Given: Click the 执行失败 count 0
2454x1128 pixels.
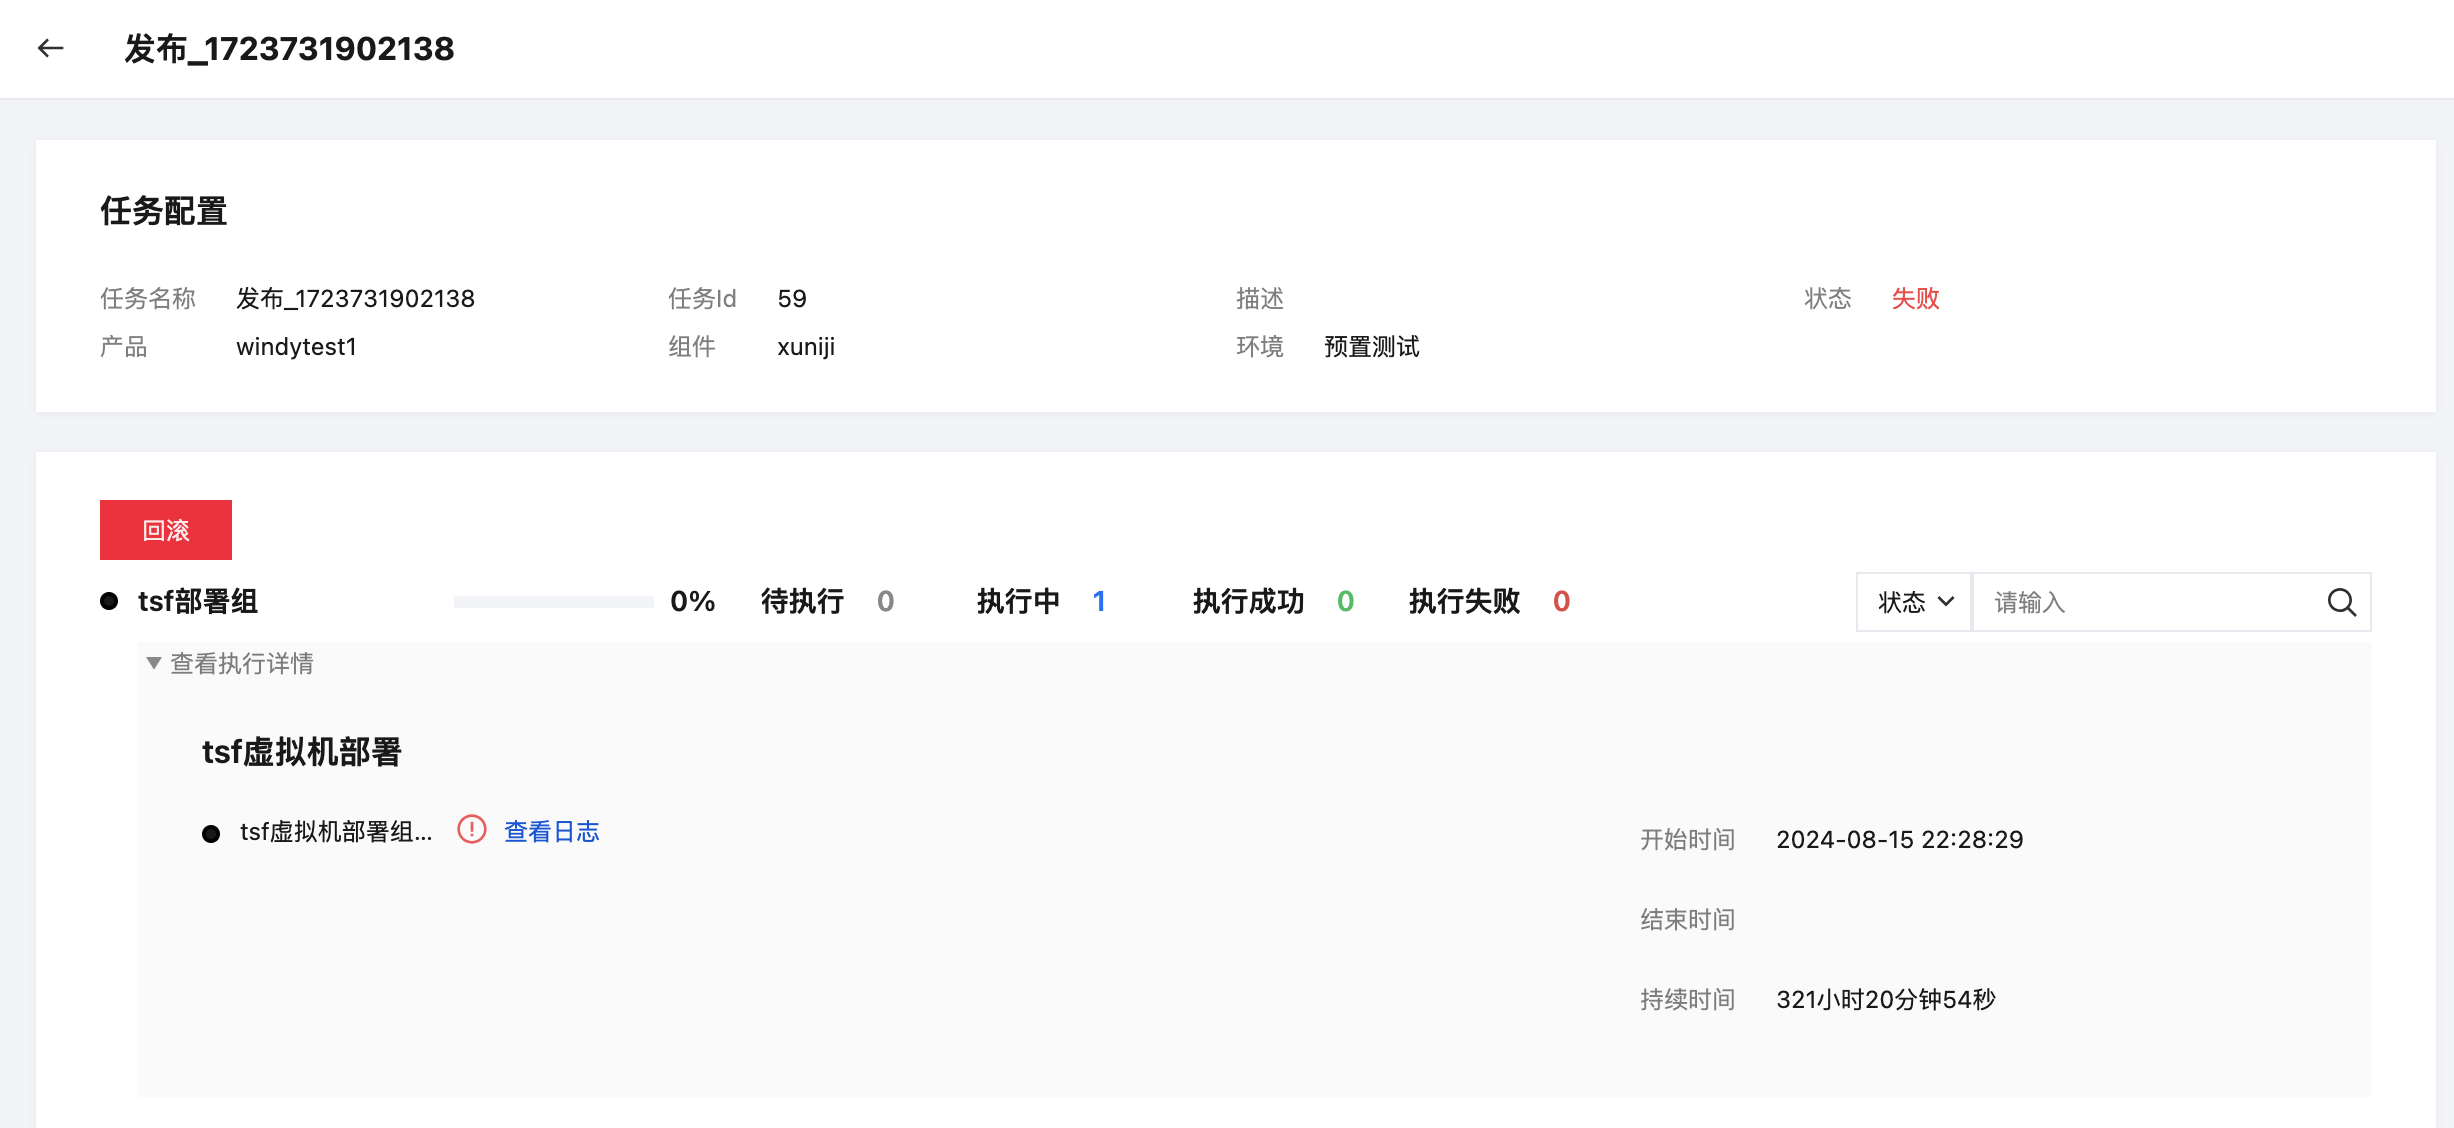Looking at the screenshot, I should [x=1561, y=601].
